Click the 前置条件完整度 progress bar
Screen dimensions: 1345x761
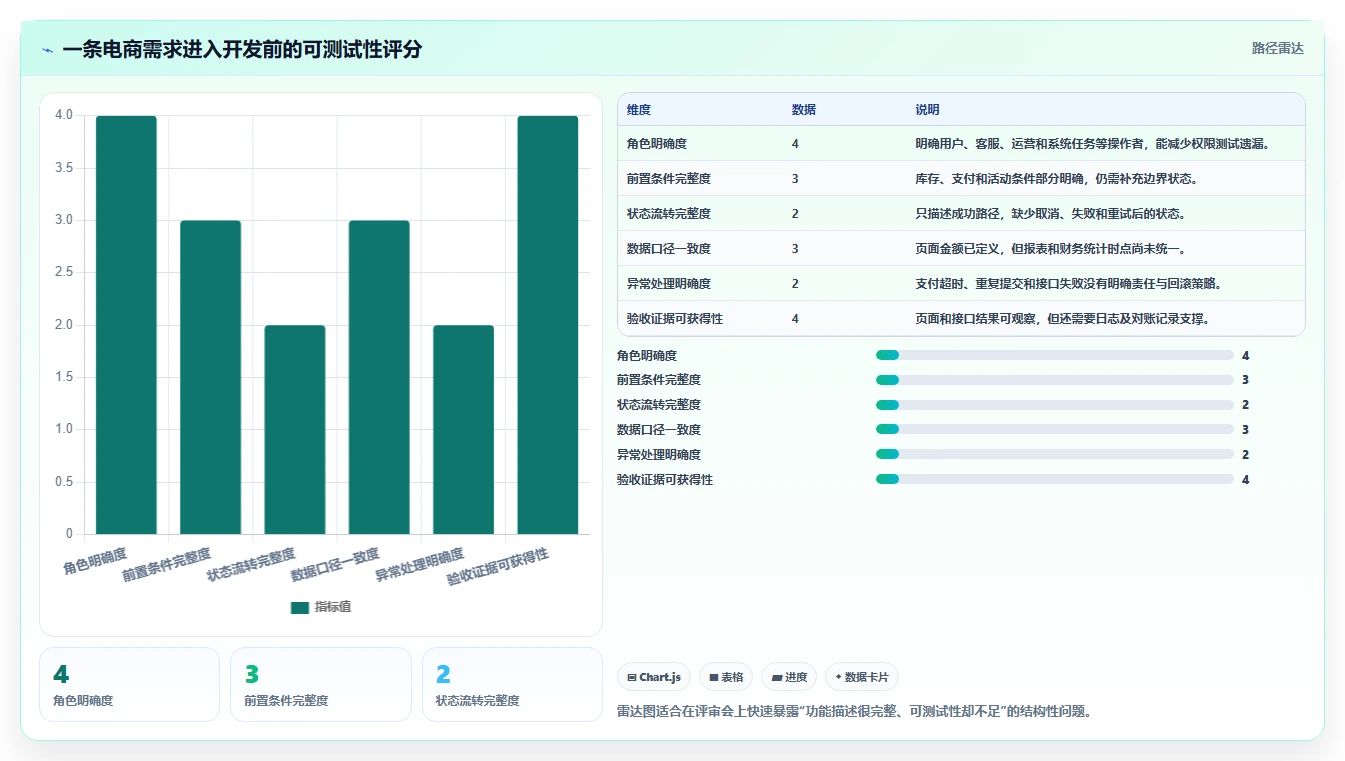point(1054,380)
